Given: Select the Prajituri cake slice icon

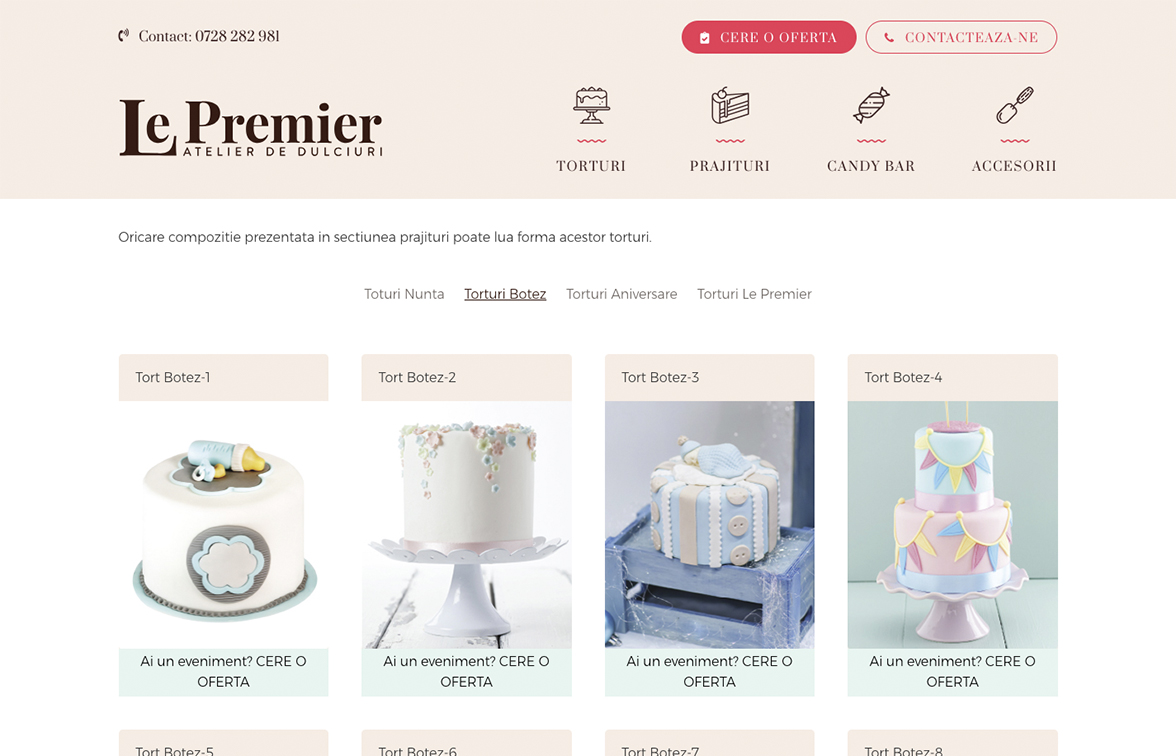Looking at the screenshot, I should pyautogui.click(x=730, y=106).
